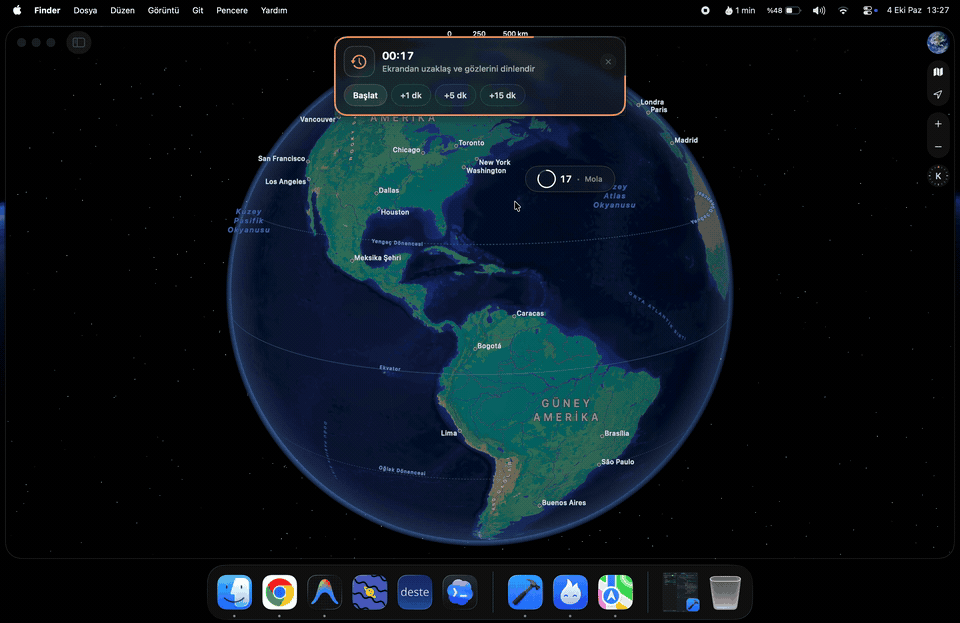
Task: Zoom out with the minus button
Action: (937, 147)
